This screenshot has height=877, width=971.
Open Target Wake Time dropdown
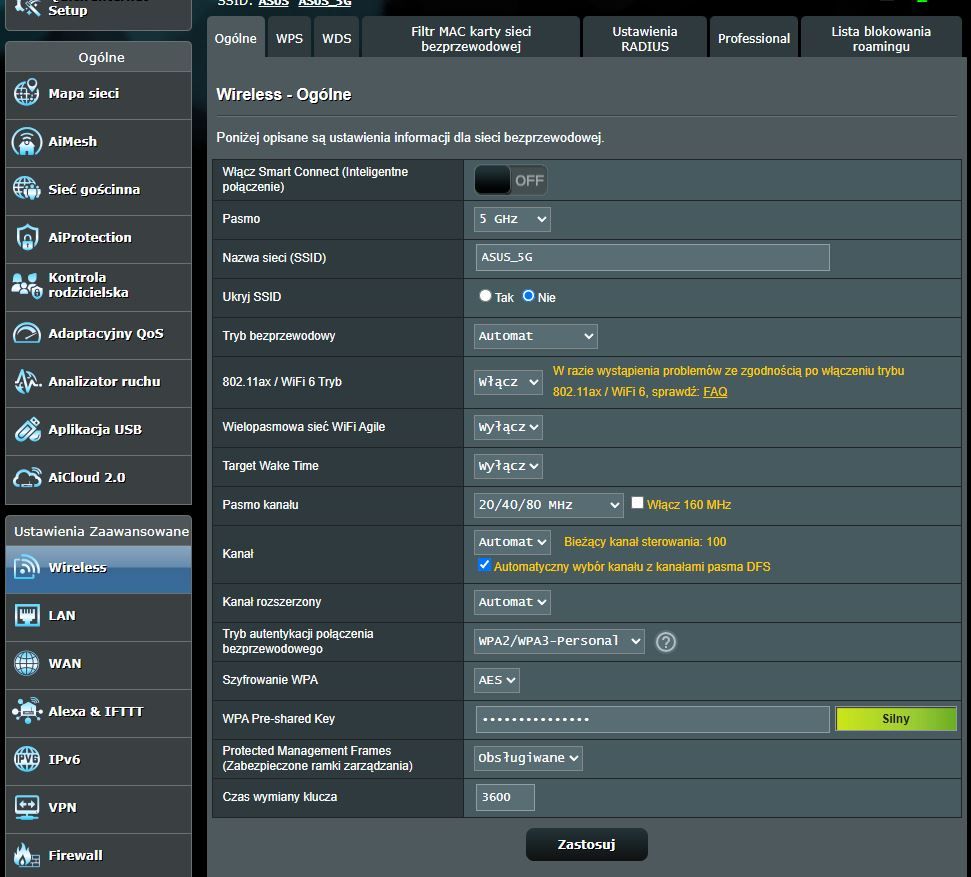coord(508,466)
